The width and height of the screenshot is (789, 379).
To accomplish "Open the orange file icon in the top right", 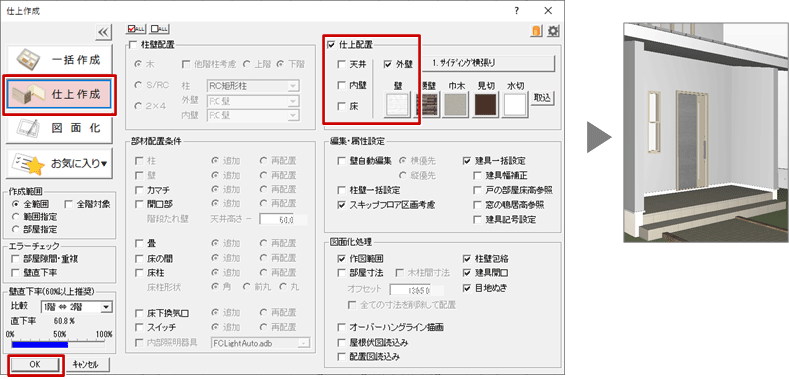I will click(537, 31).
